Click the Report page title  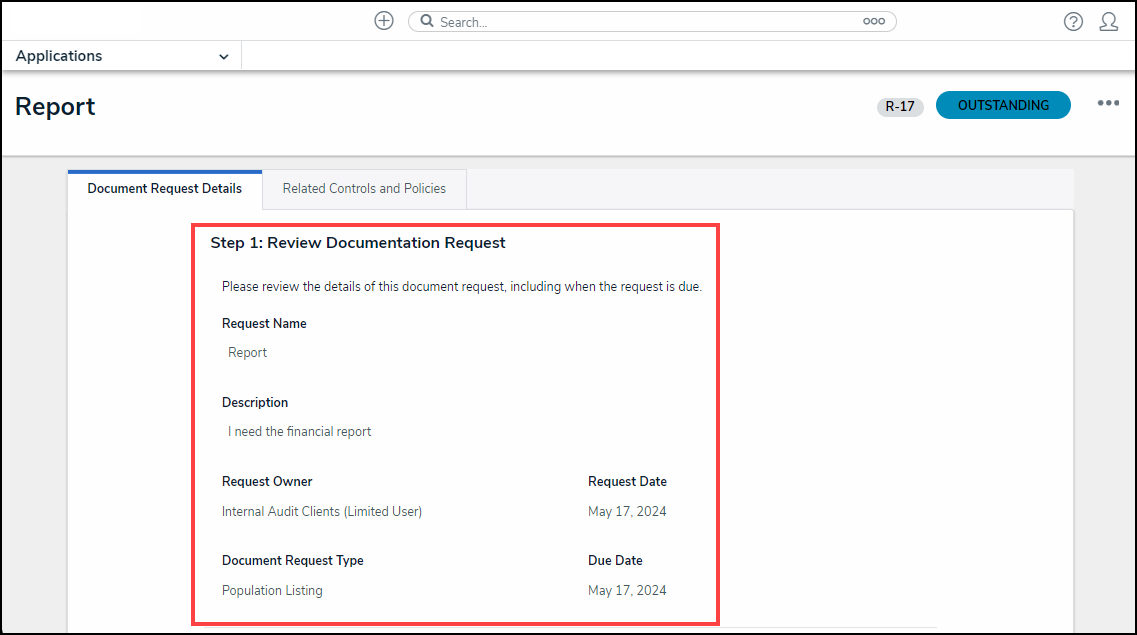[x=55, y=107]
